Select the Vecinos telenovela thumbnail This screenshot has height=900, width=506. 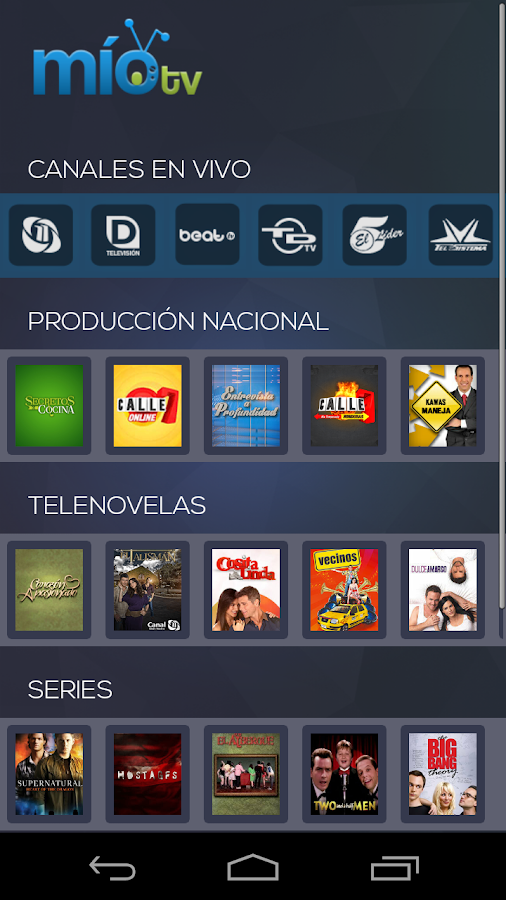point(344,590)
